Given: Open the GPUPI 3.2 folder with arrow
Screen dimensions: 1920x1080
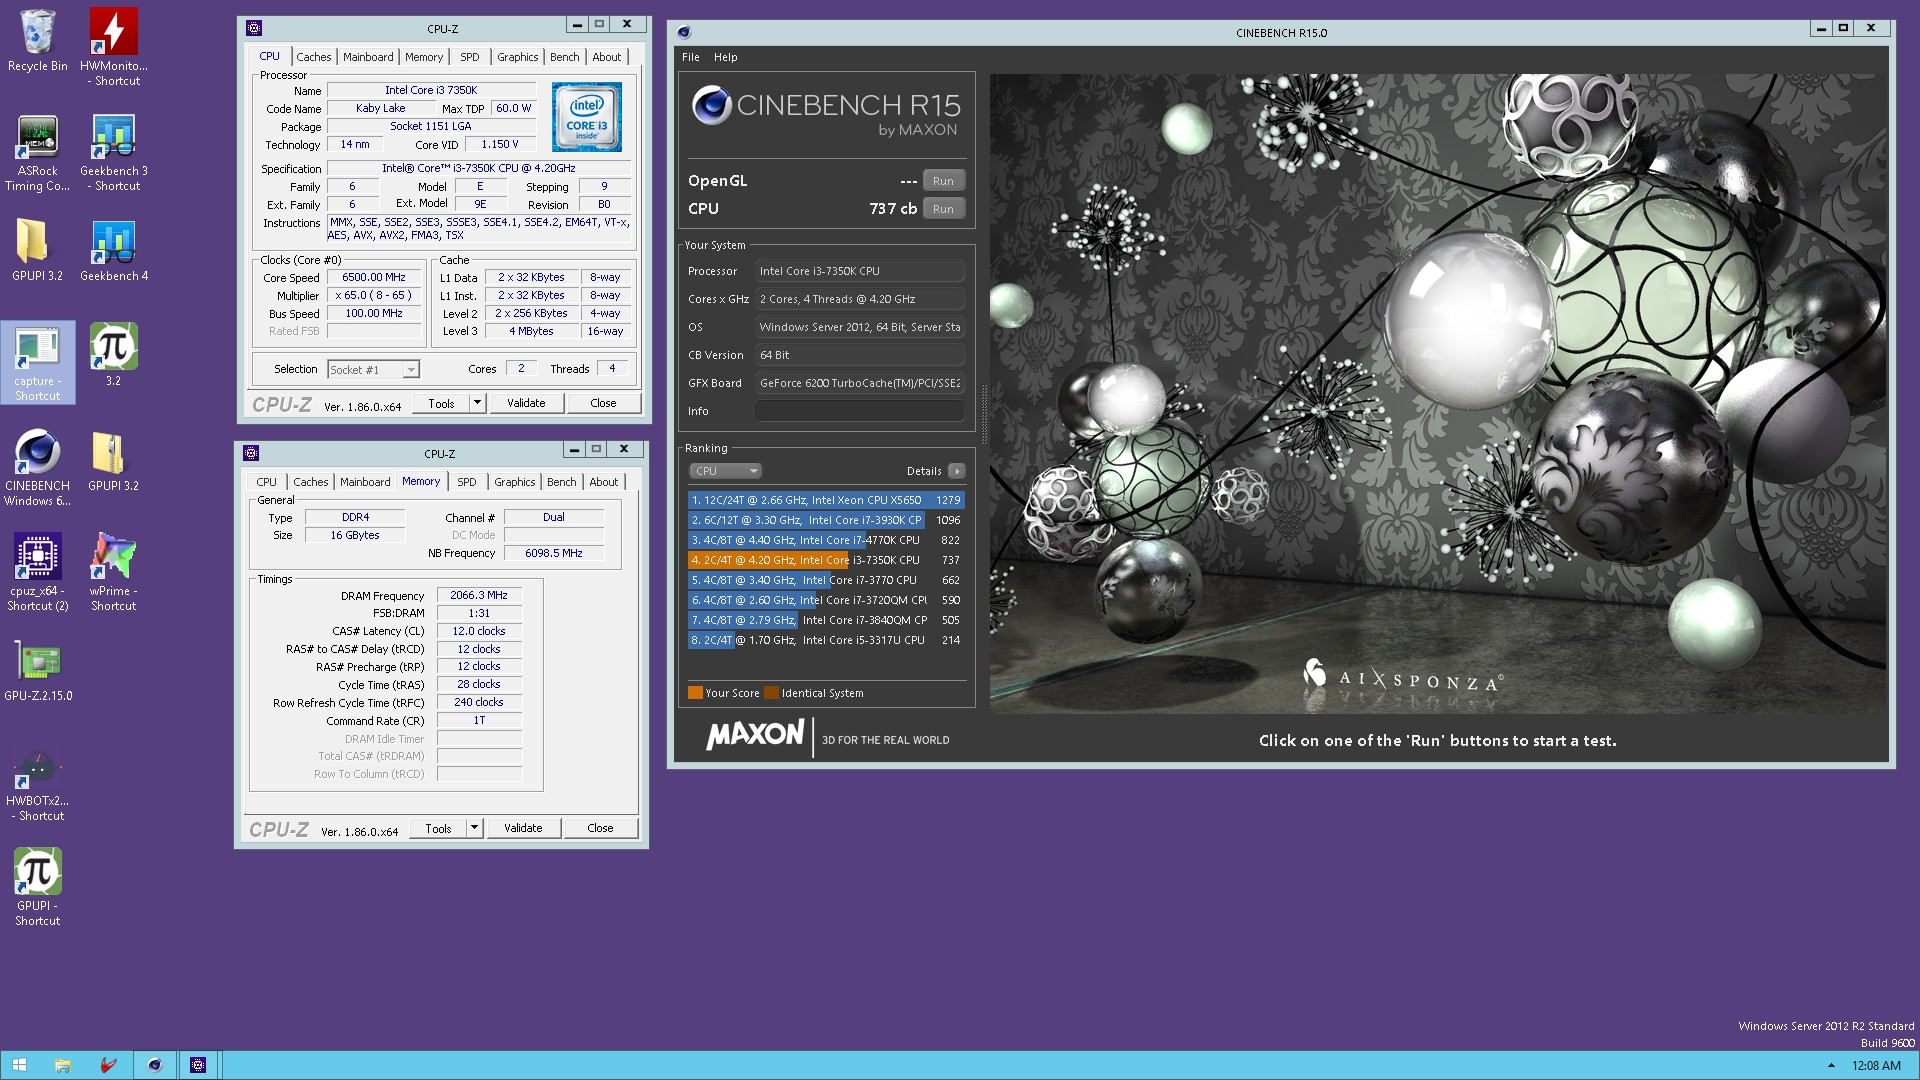Looking at the screenshot, I should (37, 250).
